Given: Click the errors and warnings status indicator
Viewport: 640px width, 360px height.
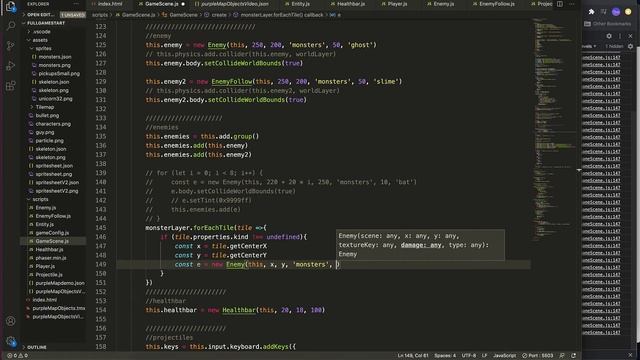Looking at the screenshot, I should point(18,356).
